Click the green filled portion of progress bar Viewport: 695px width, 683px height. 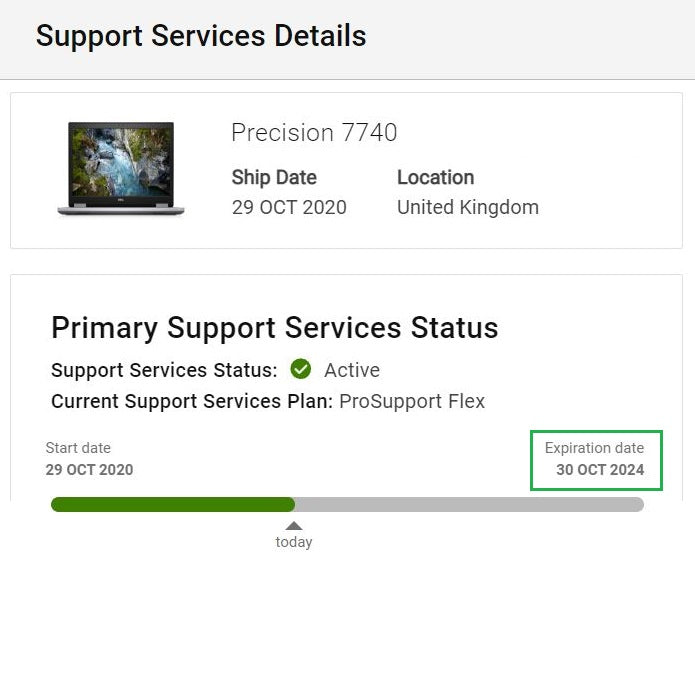[173, 504]
